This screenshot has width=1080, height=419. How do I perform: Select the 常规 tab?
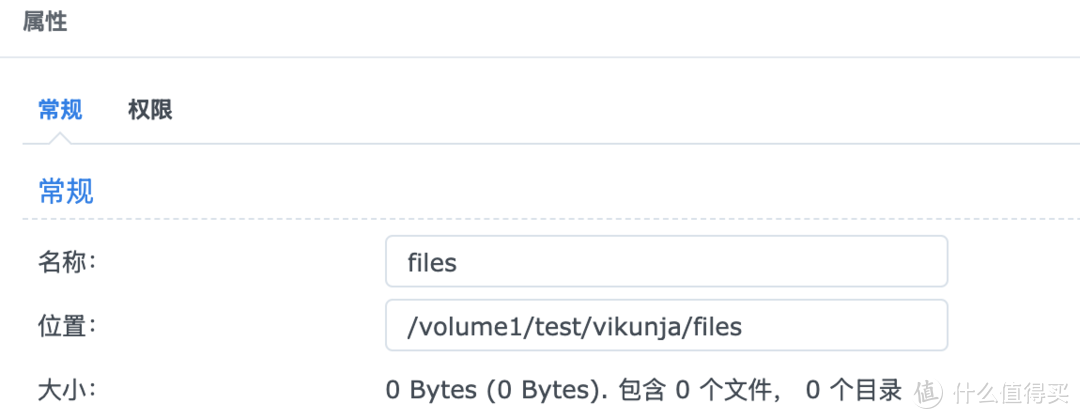[x=60, y=110]
